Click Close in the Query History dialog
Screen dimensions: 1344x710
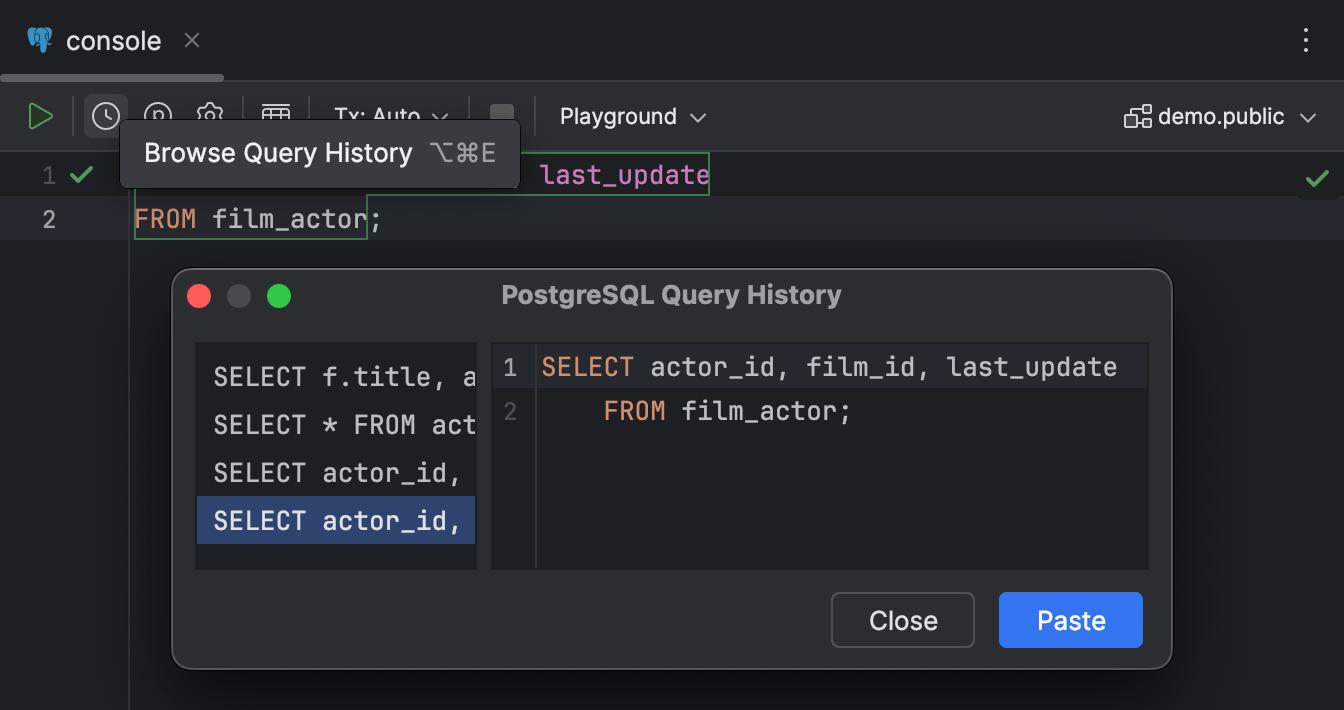pyautogui.click(x=902, y=620)
